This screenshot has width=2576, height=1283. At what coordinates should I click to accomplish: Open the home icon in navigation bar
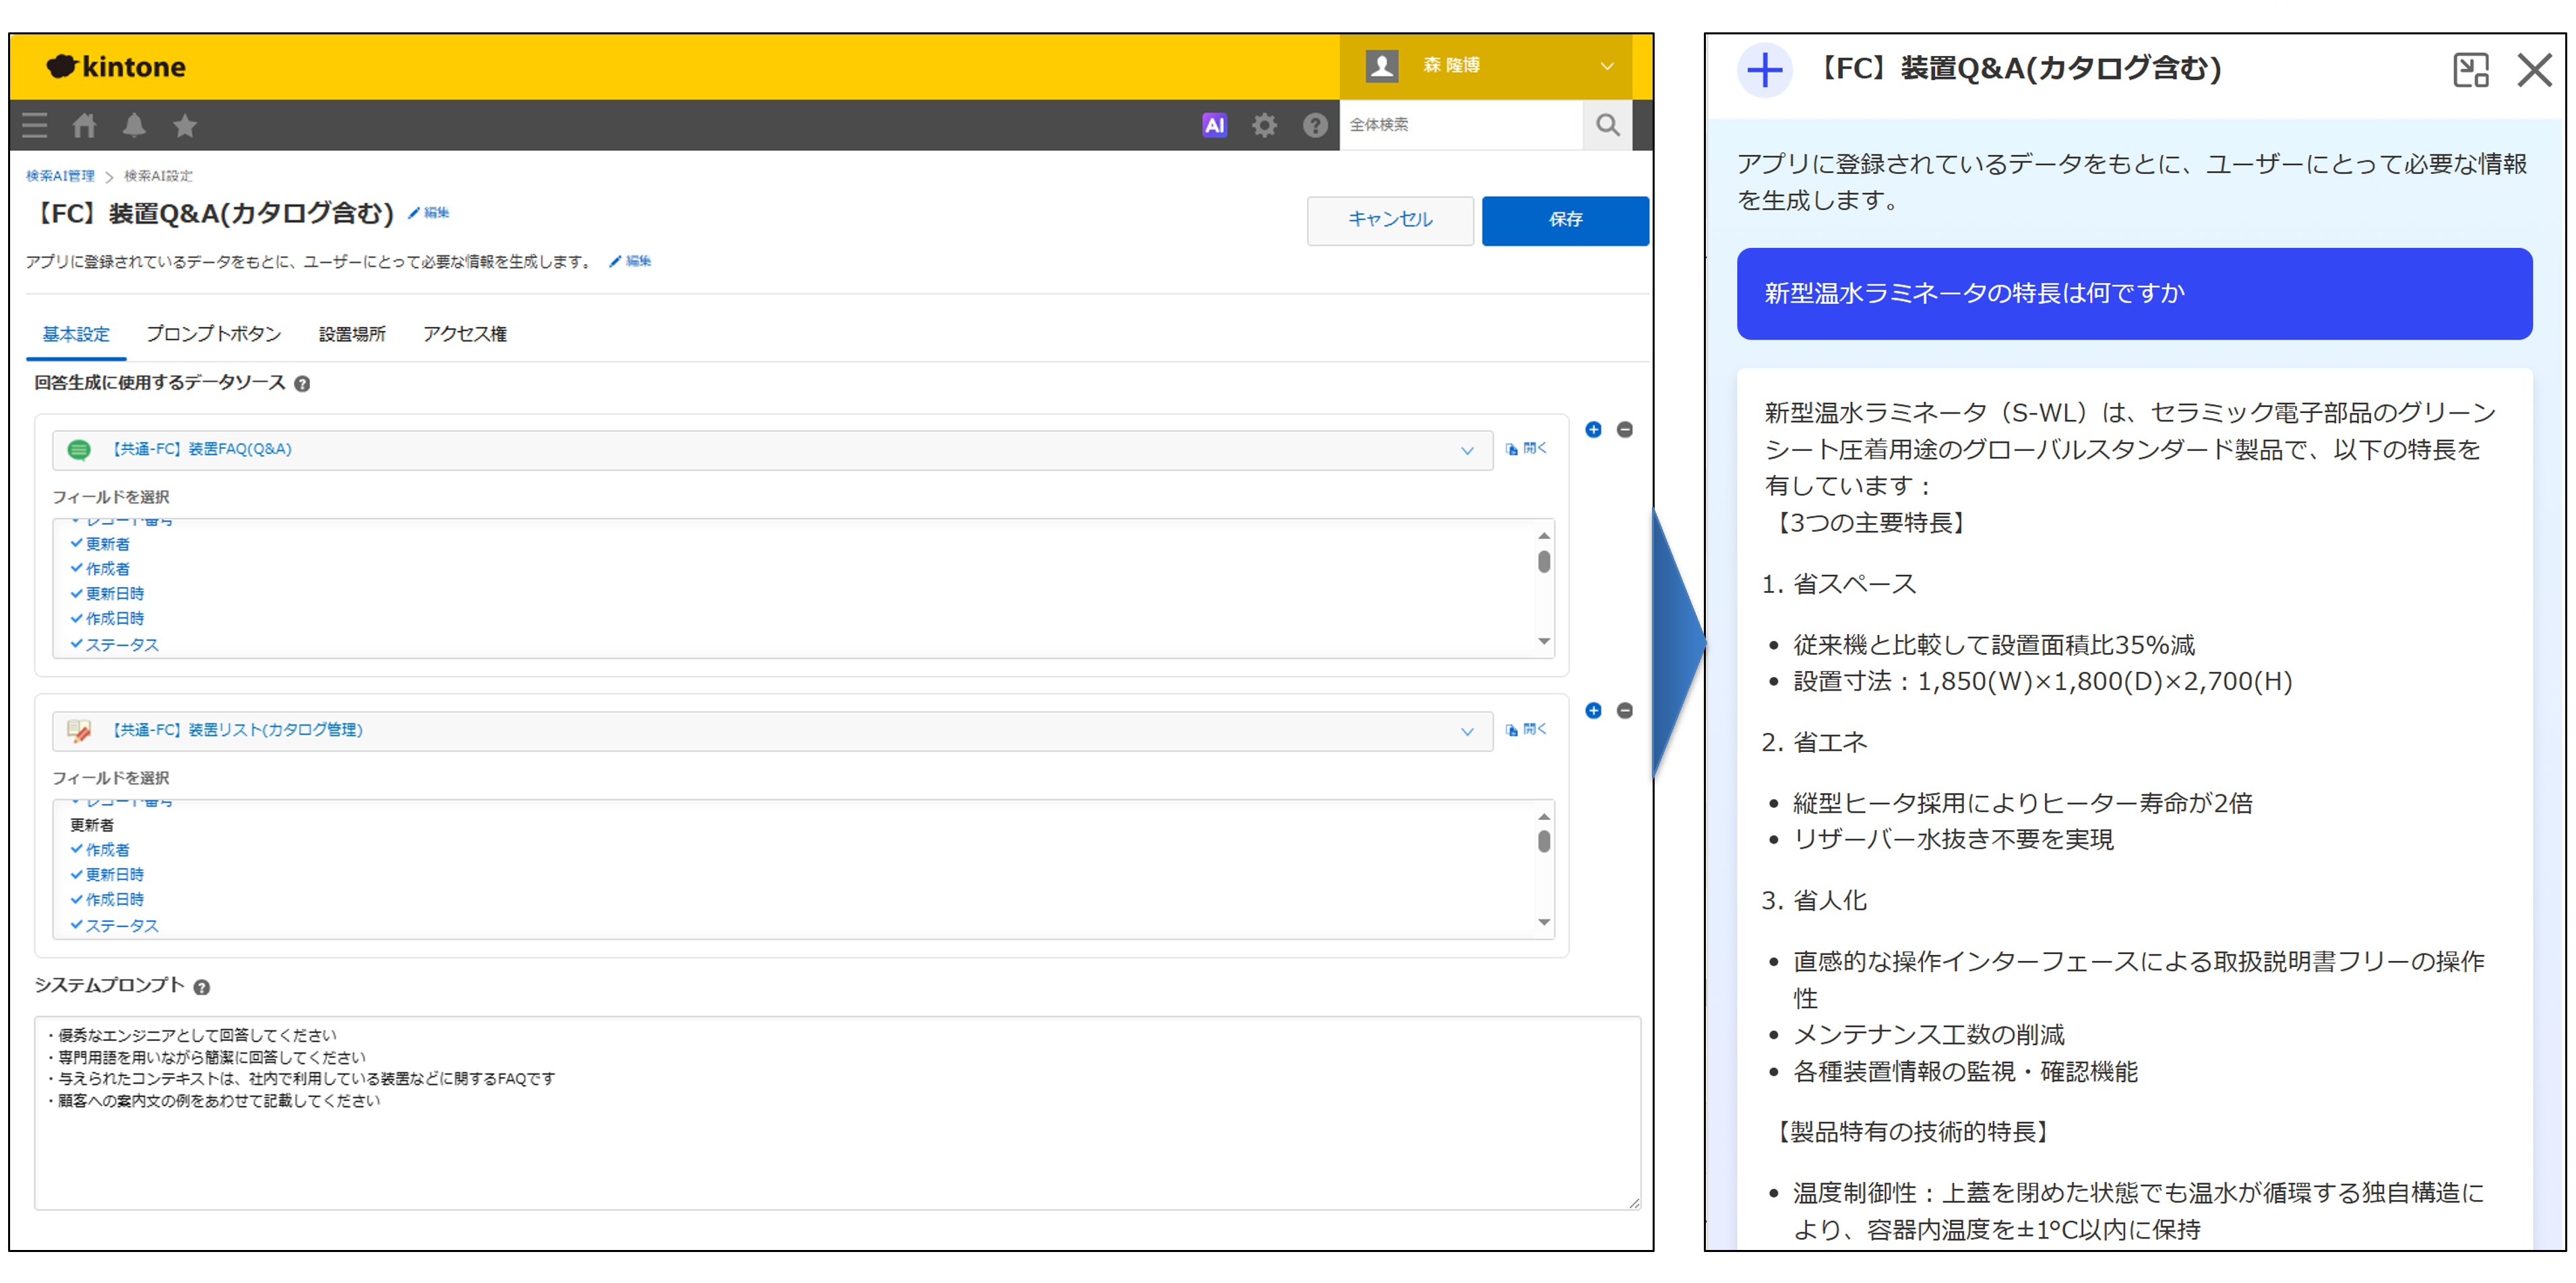84,125
